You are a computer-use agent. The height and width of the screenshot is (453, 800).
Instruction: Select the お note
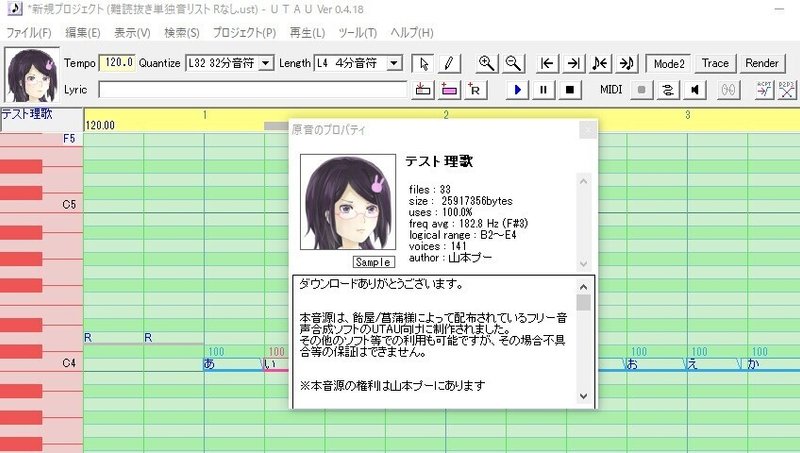(657, 364)
